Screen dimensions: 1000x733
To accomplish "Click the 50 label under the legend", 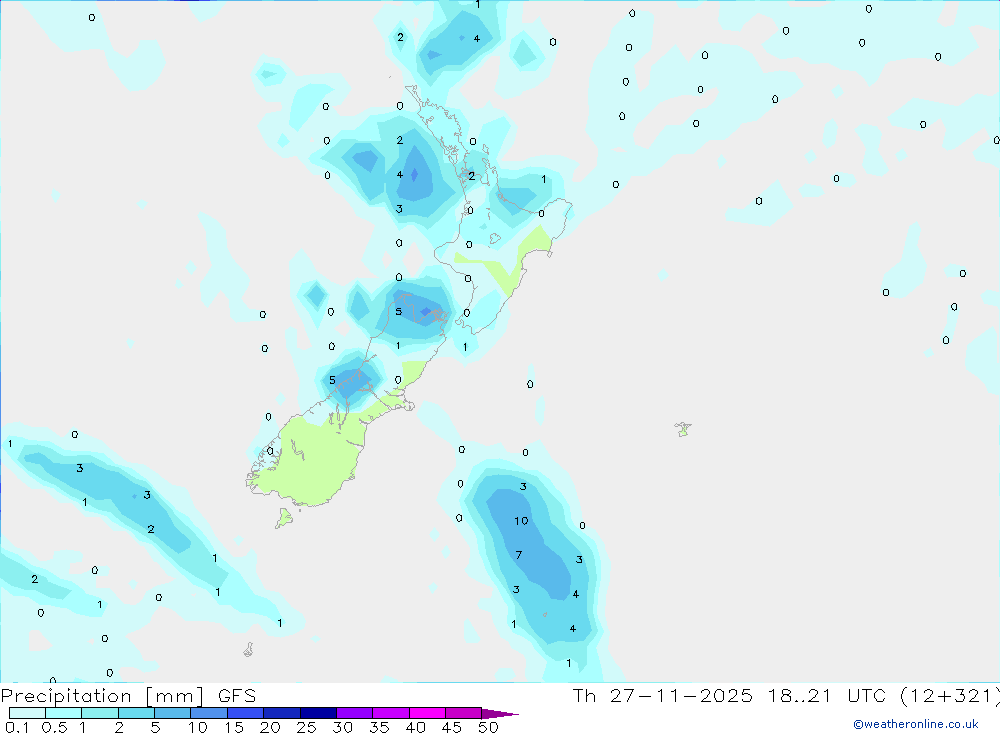I will coord(488,727).
